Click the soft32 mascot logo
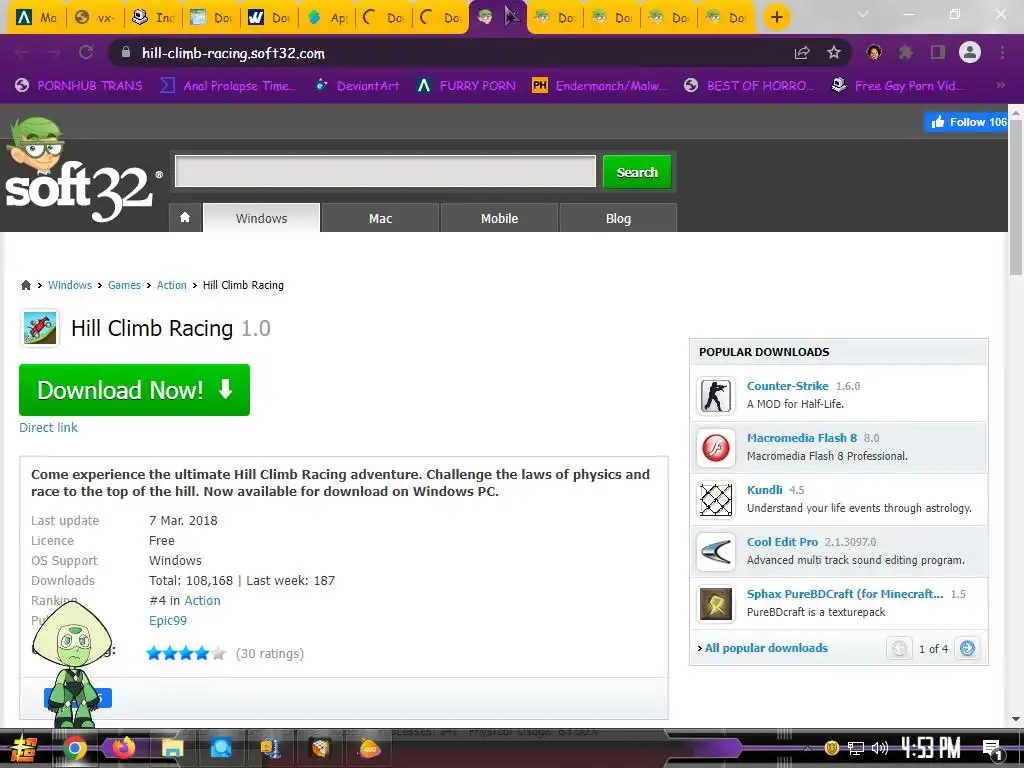This screenshot has height=768, width=1024. (78, 170)
